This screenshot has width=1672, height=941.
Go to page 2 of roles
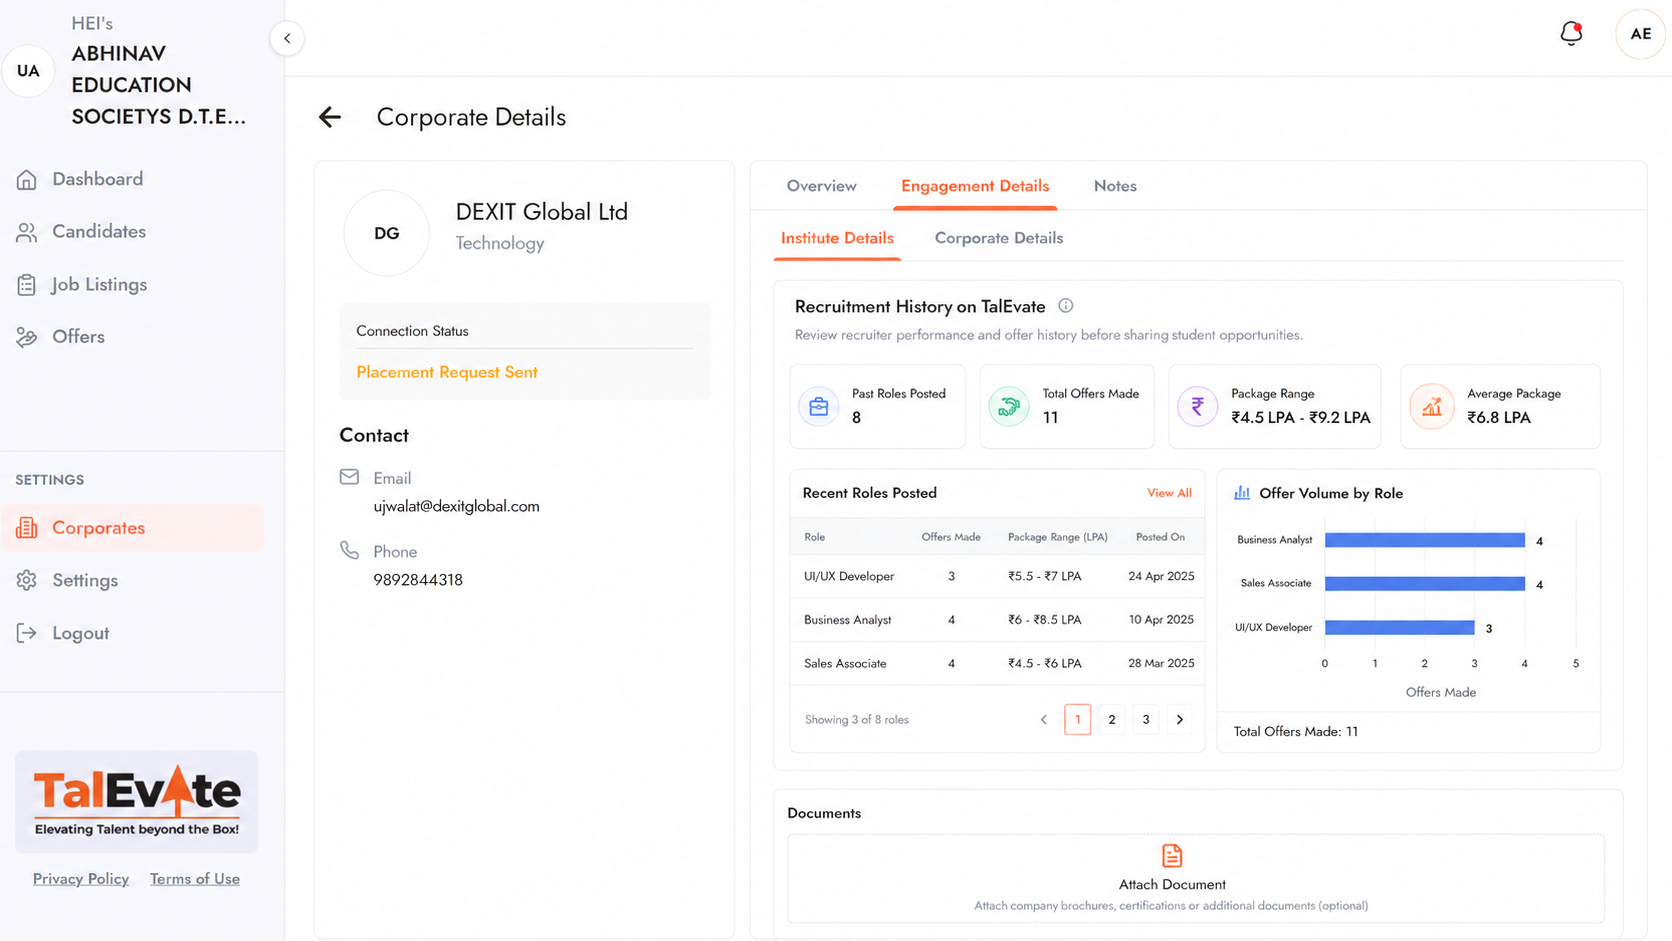pos(1112,720)
